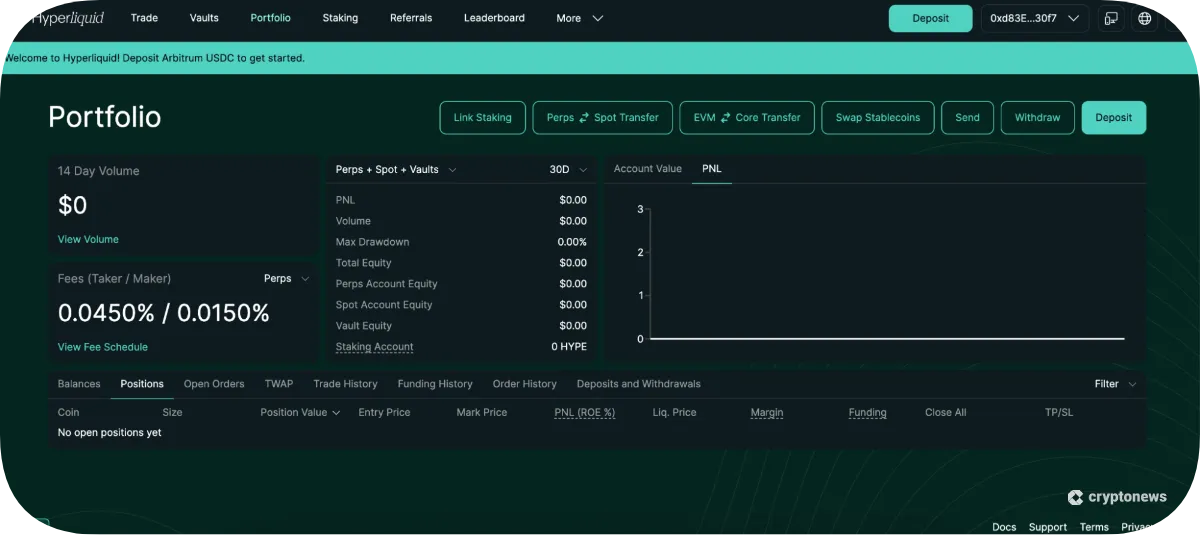Open the Perps fees type dropdown
Viewport: 1200px width, 535px height.
click(x=287, y=279)
